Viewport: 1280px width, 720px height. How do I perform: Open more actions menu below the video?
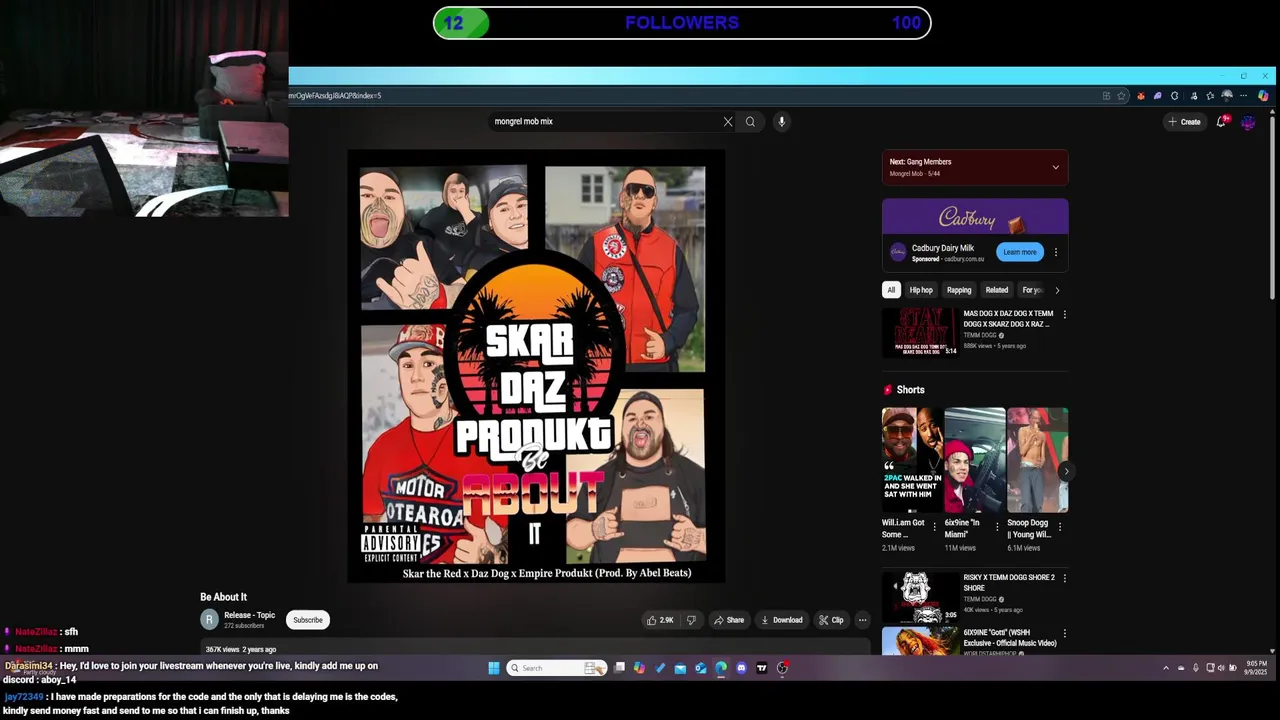coord(862,620)
